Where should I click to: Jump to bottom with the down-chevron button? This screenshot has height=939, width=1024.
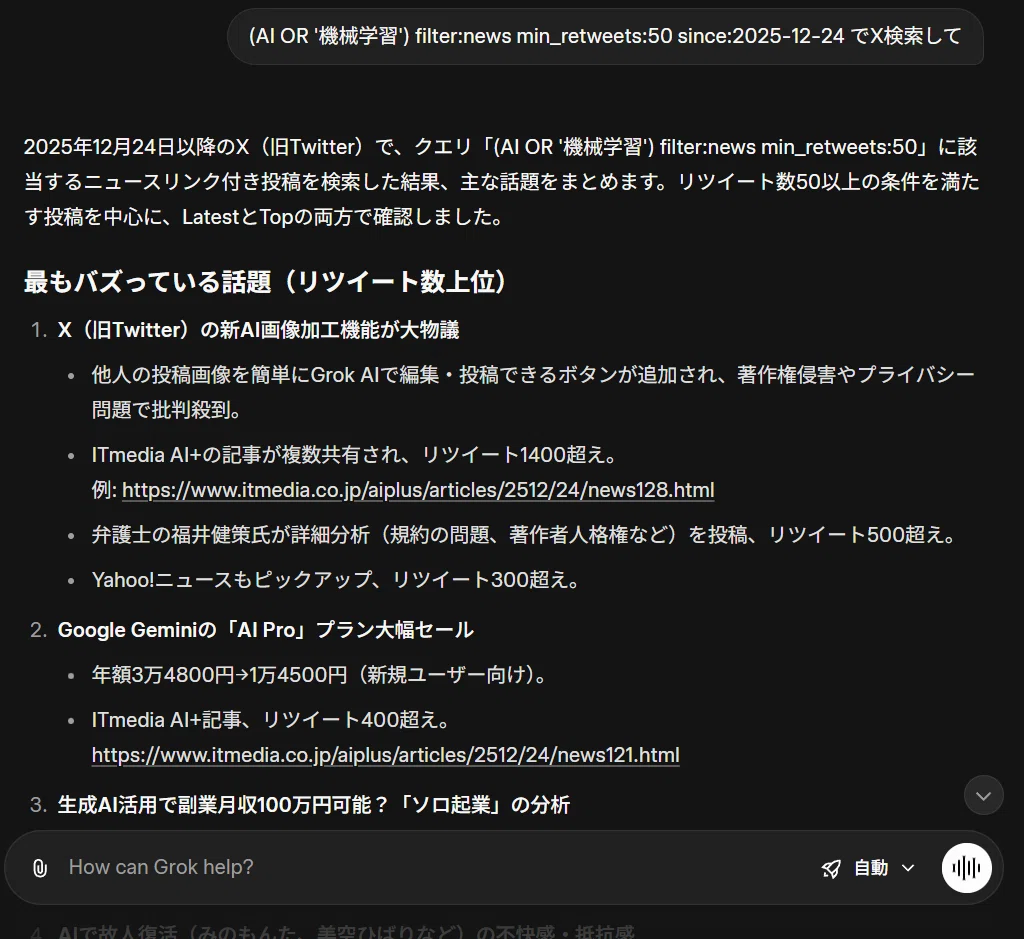click(984, 795)
